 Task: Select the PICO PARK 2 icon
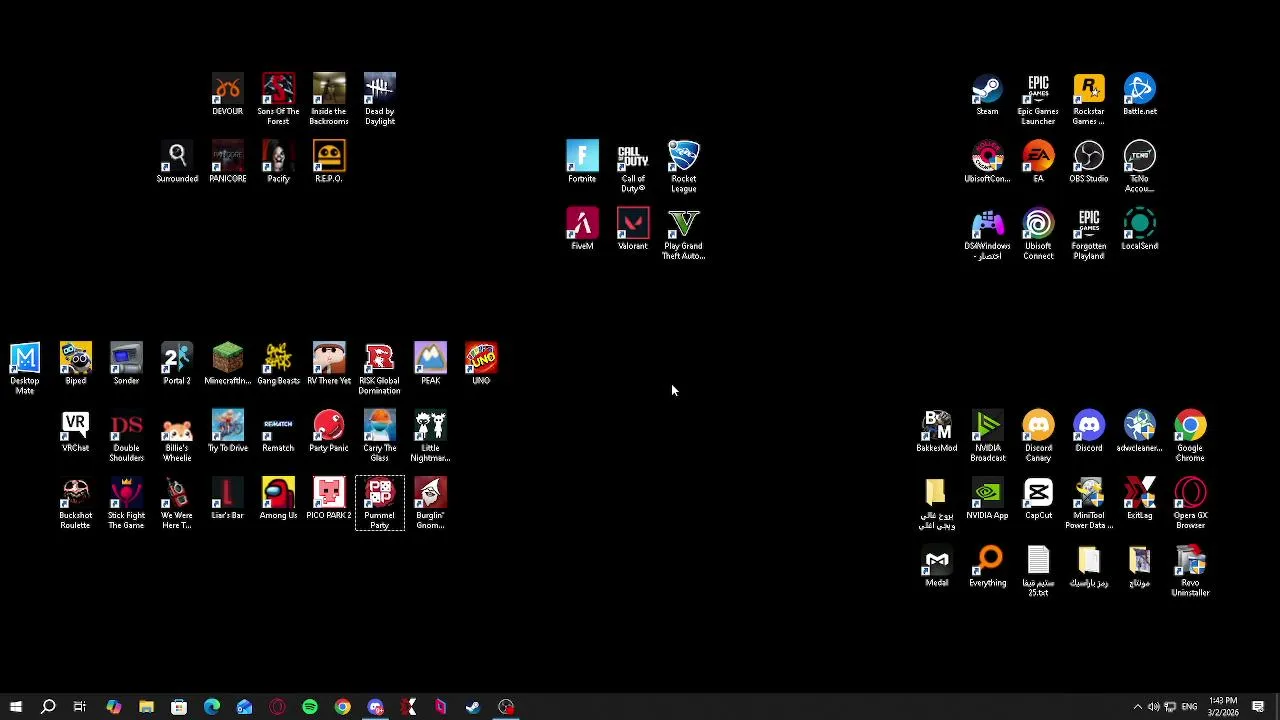329,498
